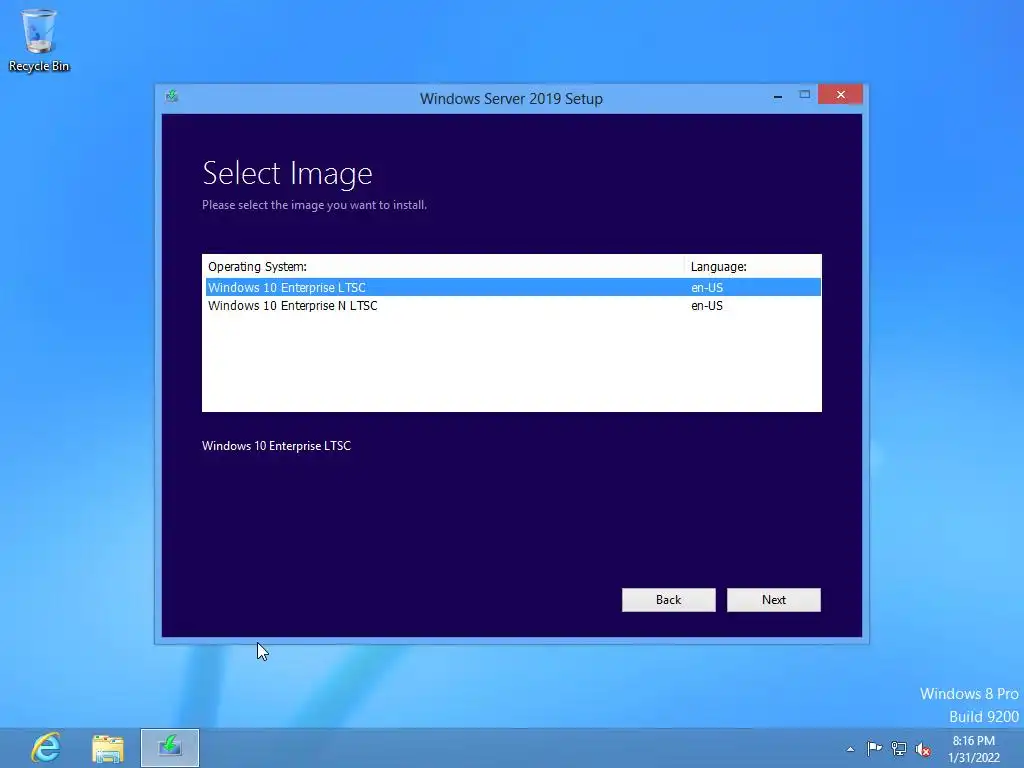Click the Windows Server 2019 Setup title

(511, 99)
